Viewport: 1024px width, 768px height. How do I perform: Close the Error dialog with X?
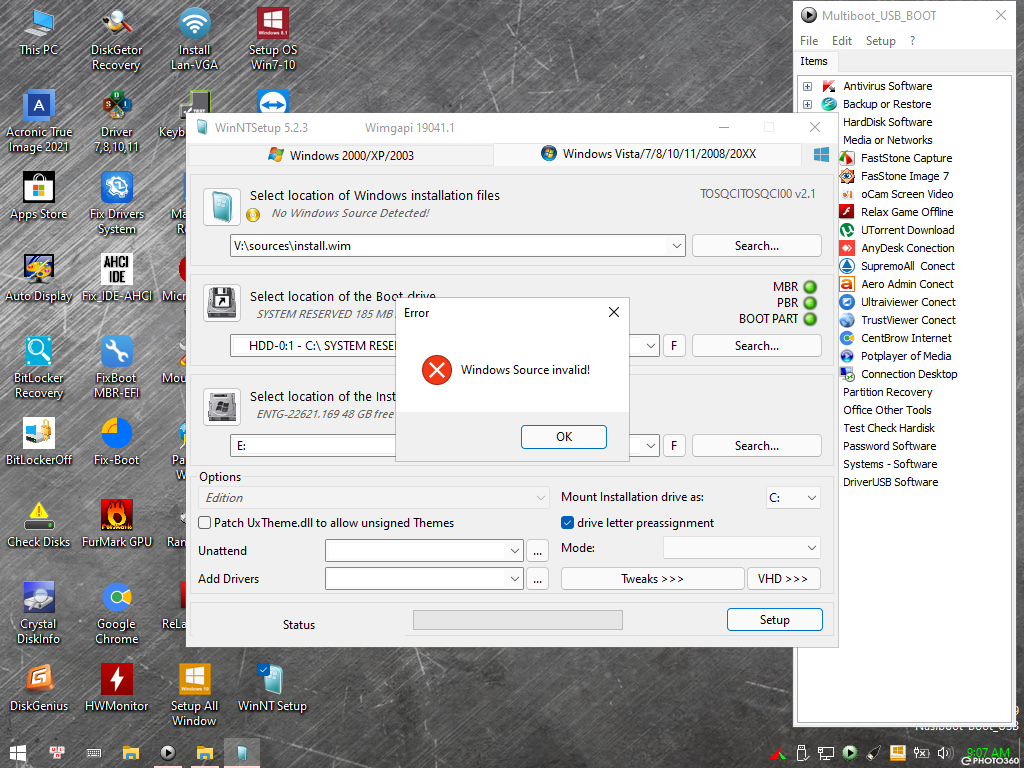[613, 312]
